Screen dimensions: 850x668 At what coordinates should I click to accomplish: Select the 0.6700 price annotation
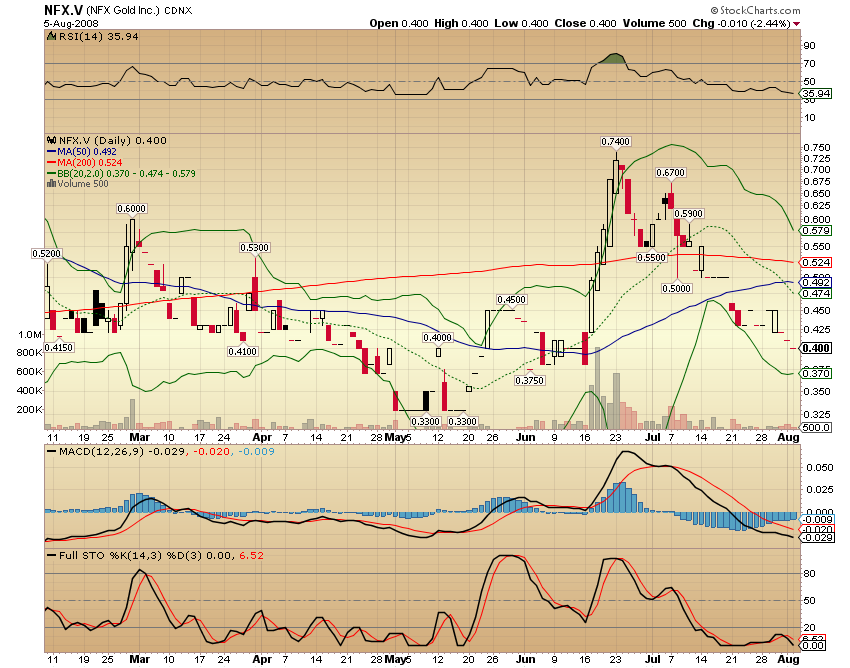point(669,172)
